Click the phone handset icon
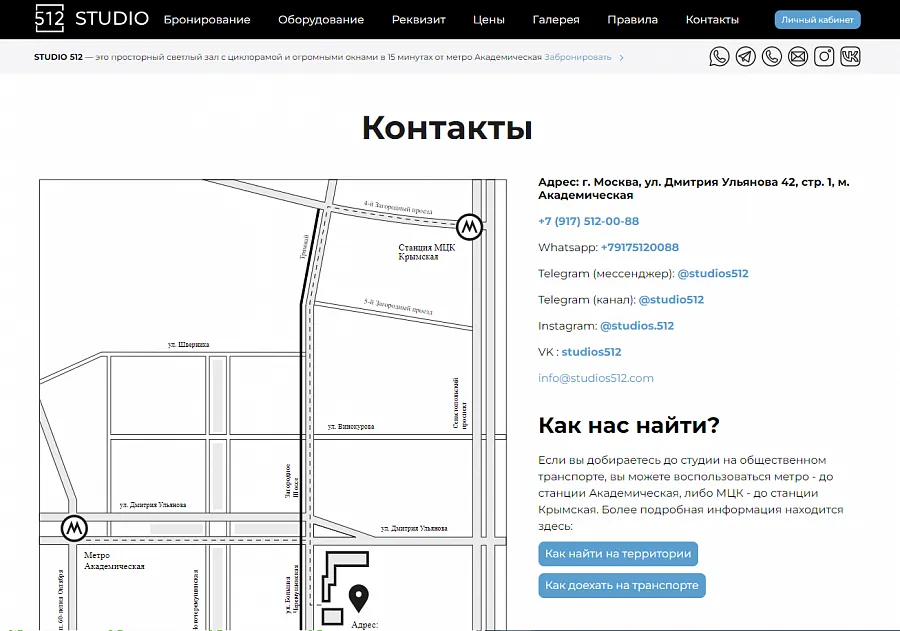Viewport: 900px width, 631px height. pos(772,57)
